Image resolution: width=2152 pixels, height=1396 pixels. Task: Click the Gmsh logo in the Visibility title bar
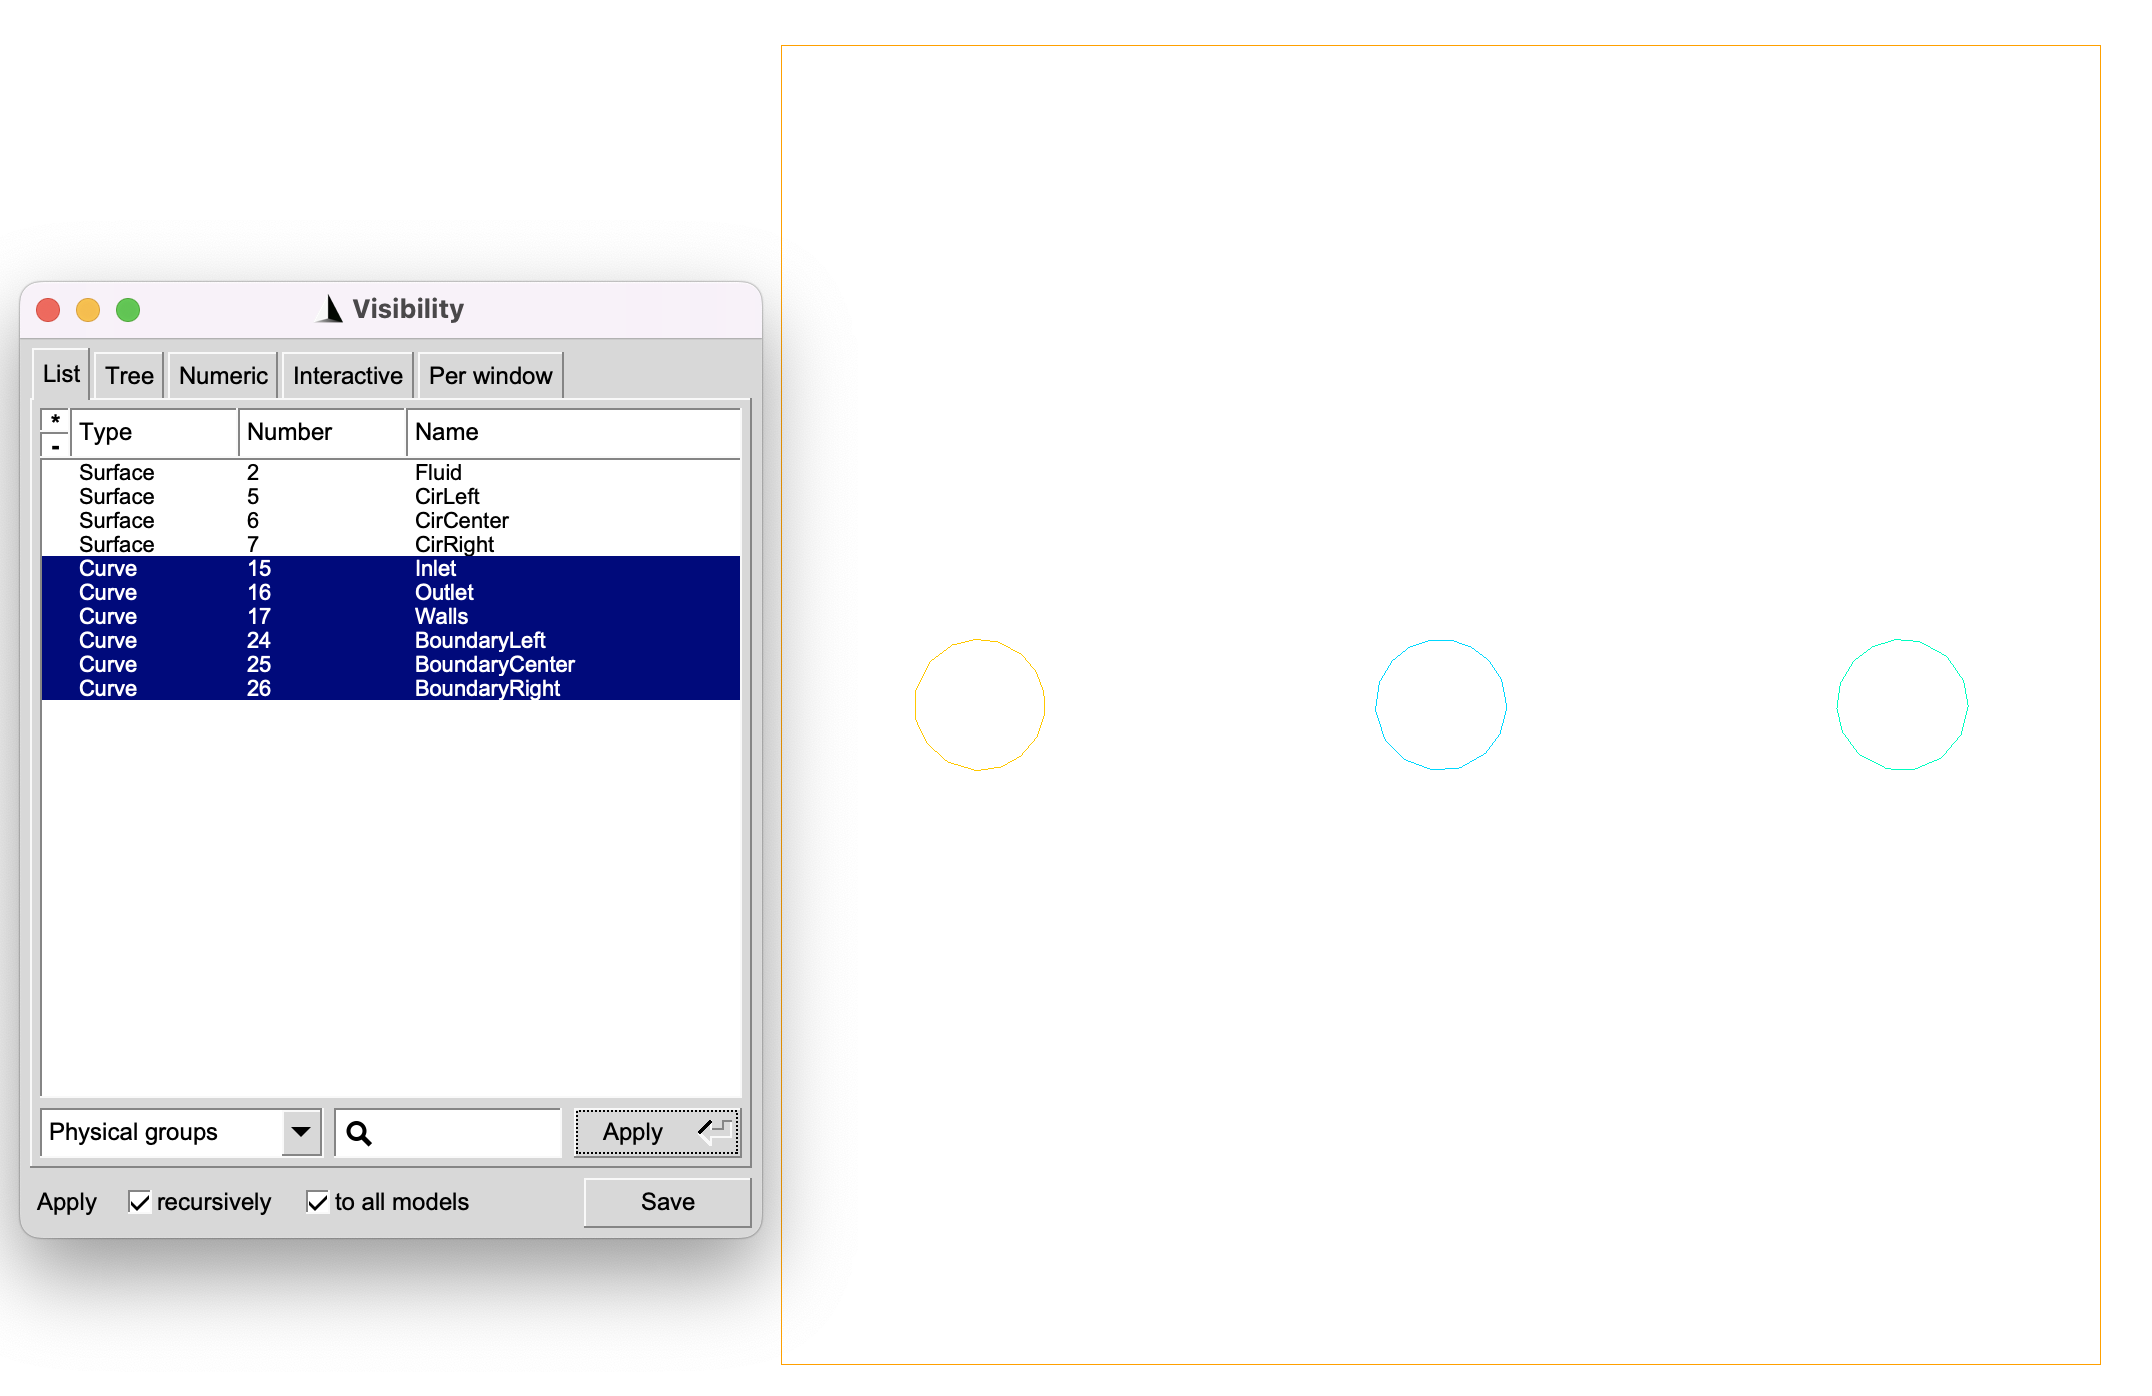tap(330, 308)
